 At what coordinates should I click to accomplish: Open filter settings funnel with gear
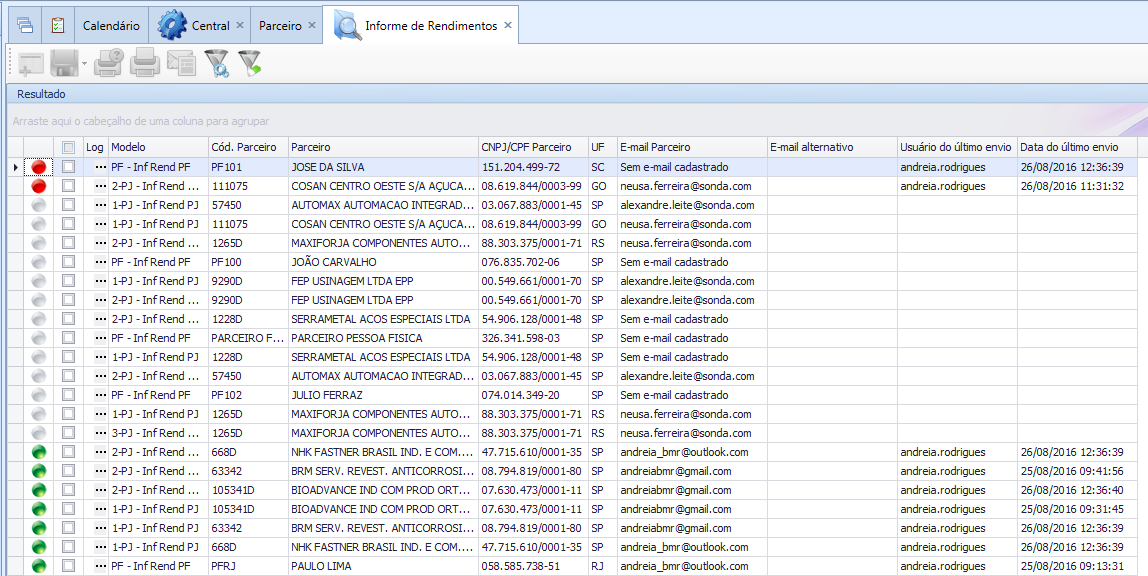216,64
